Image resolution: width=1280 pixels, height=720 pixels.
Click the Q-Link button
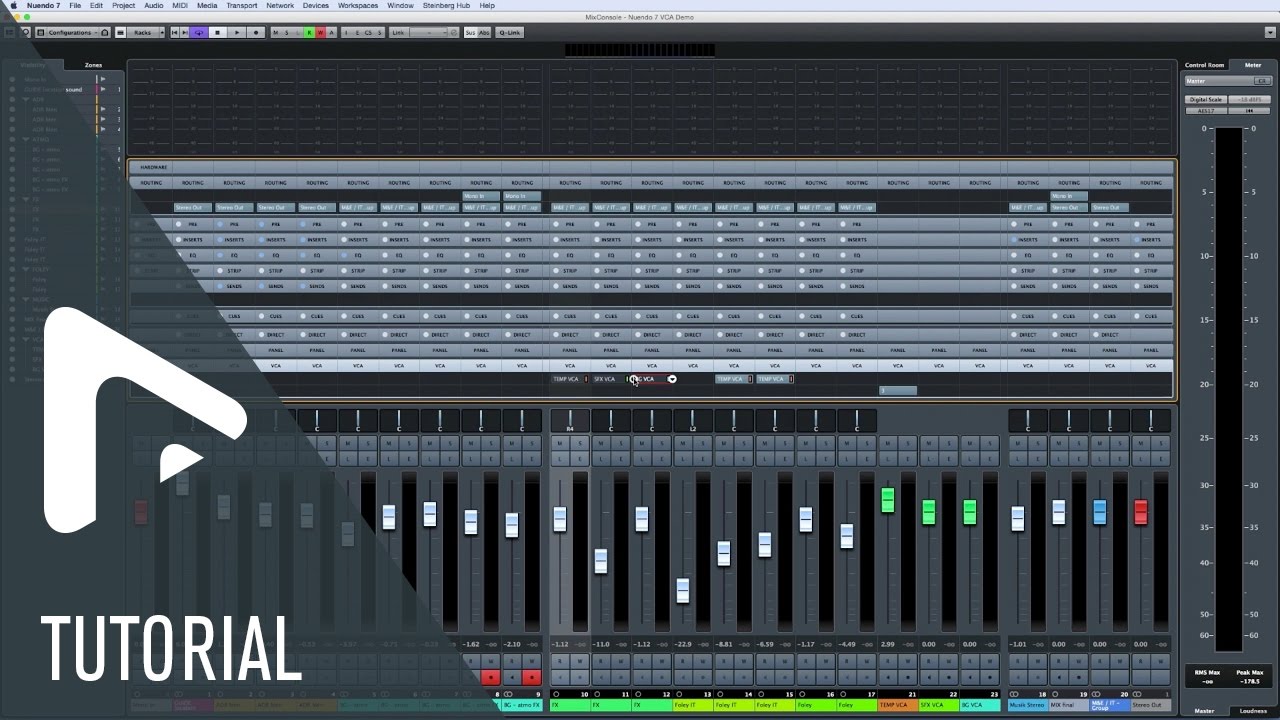(x=509, y=33)
